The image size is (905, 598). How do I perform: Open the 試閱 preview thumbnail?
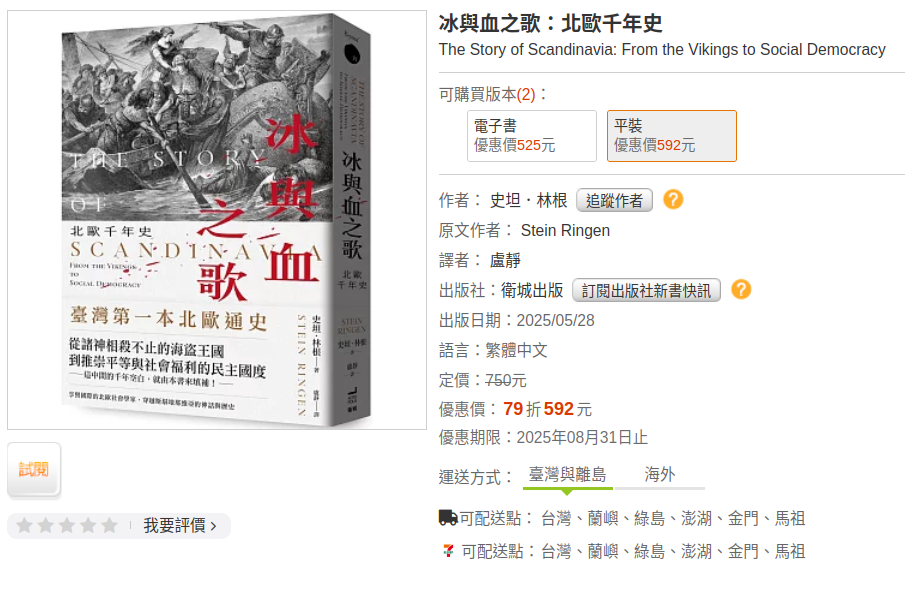click(33, 469)
